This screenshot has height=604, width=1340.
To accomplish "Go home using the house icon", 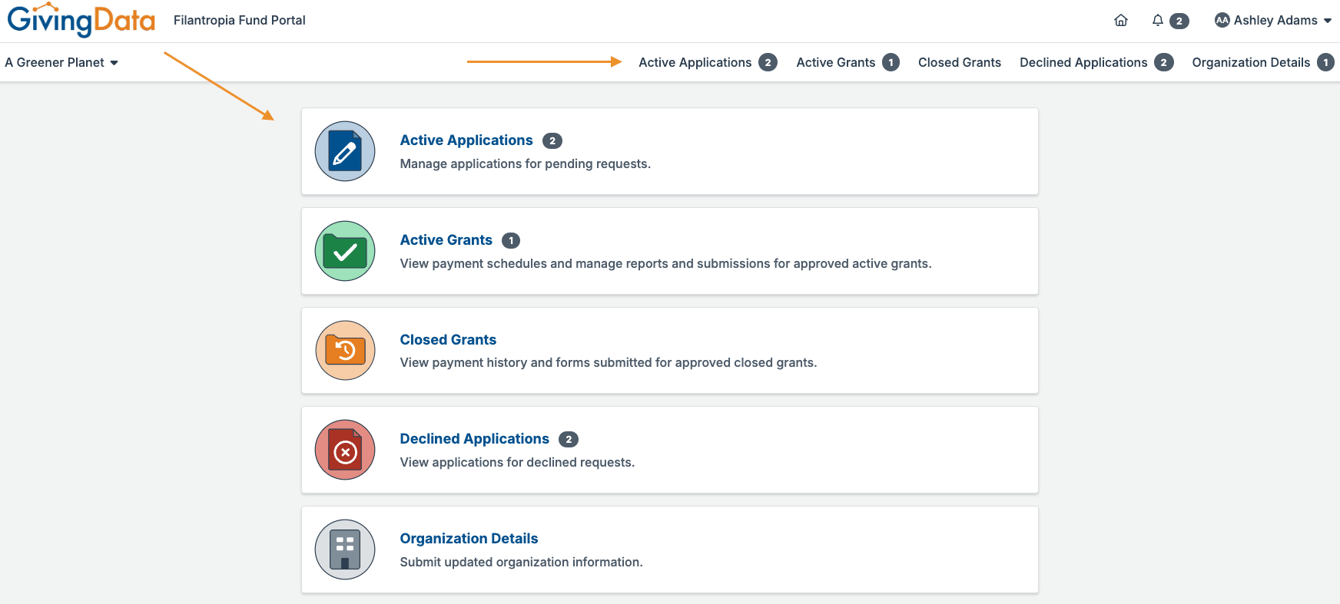I will pos(1120,19).
